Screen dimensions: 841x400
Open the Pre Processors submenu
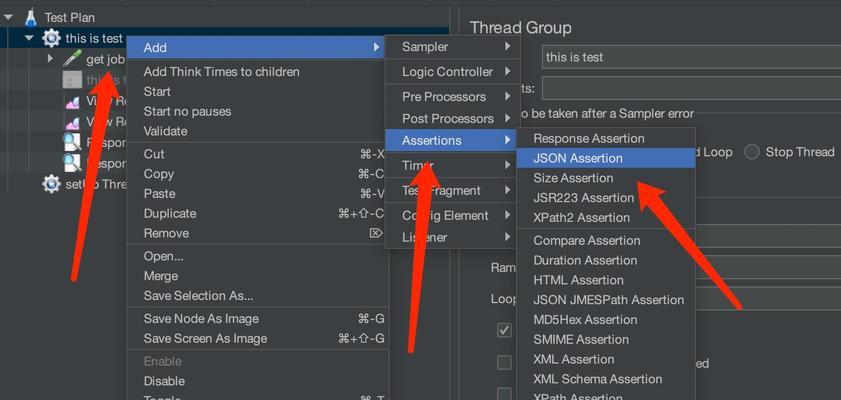point(452,97)
